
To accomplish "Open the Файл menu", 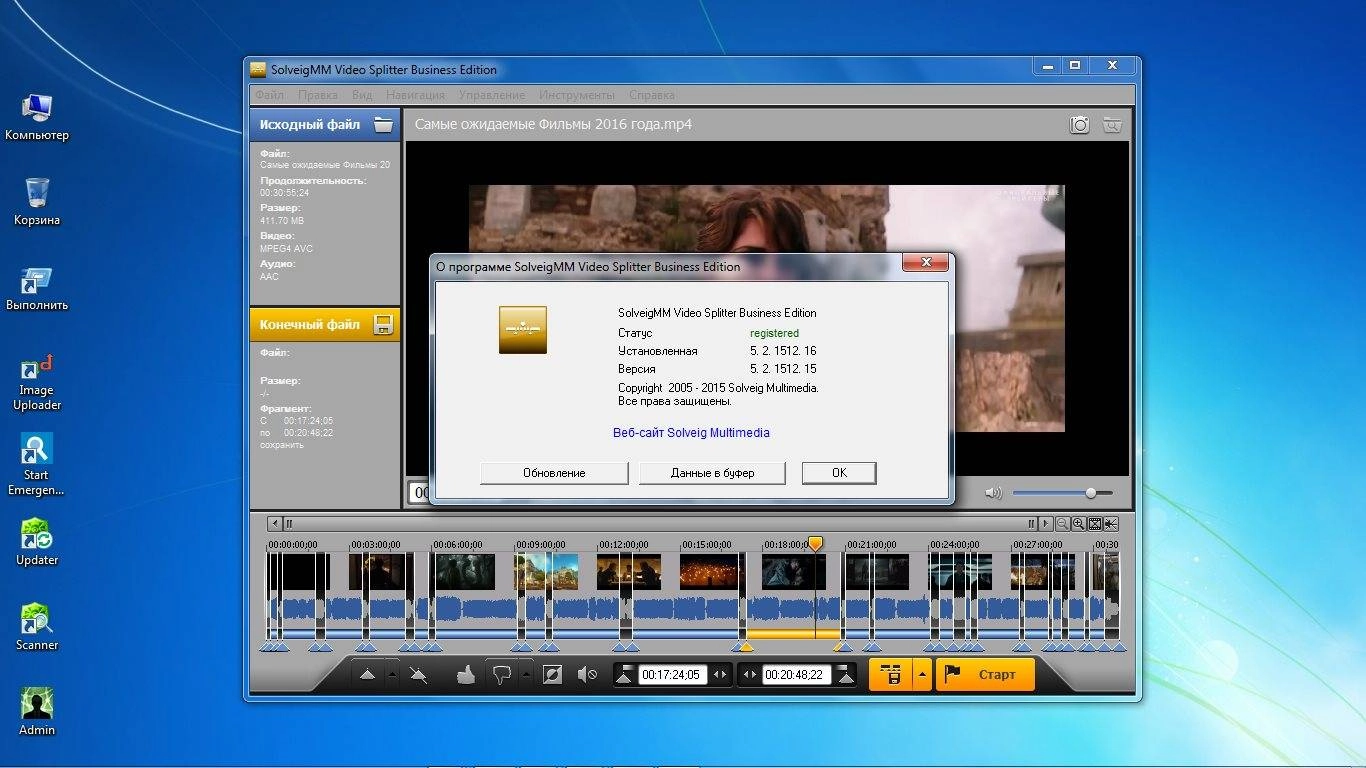I will [x=269, y=95].
